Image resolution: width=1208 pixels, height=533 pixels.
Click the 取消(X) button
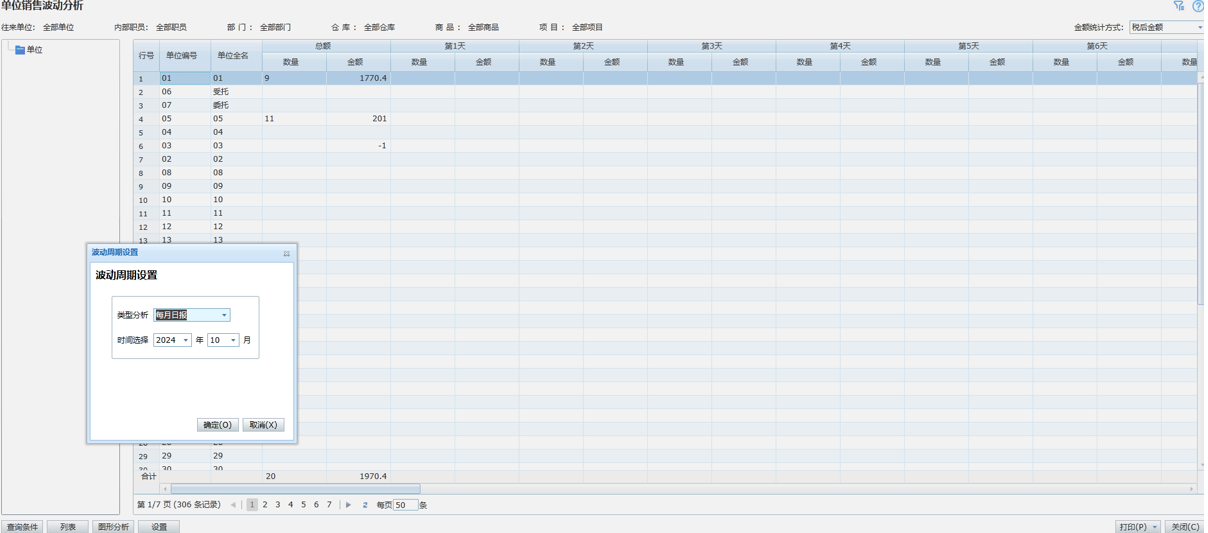[x=263, y=425]
